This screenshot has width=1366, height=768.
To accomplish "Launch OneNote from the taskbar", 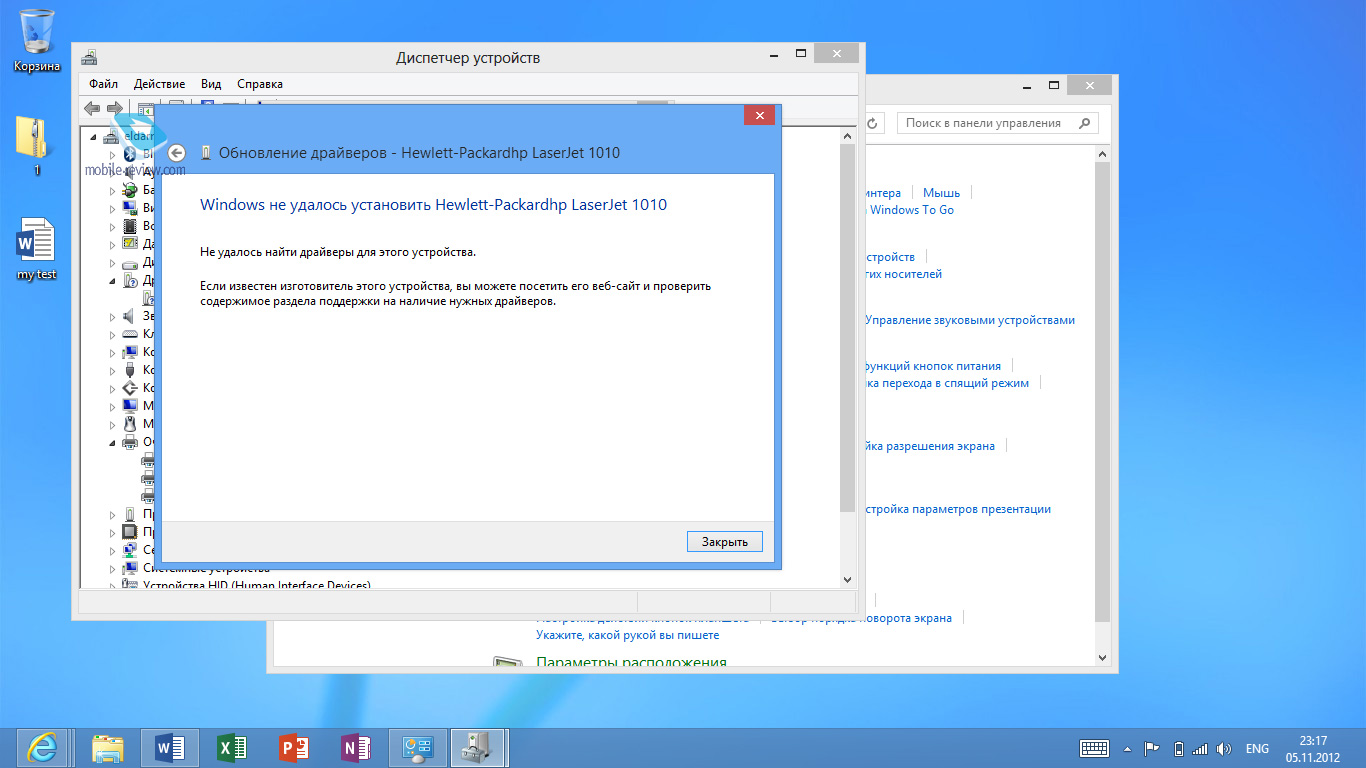I will [x=355, y=748].
